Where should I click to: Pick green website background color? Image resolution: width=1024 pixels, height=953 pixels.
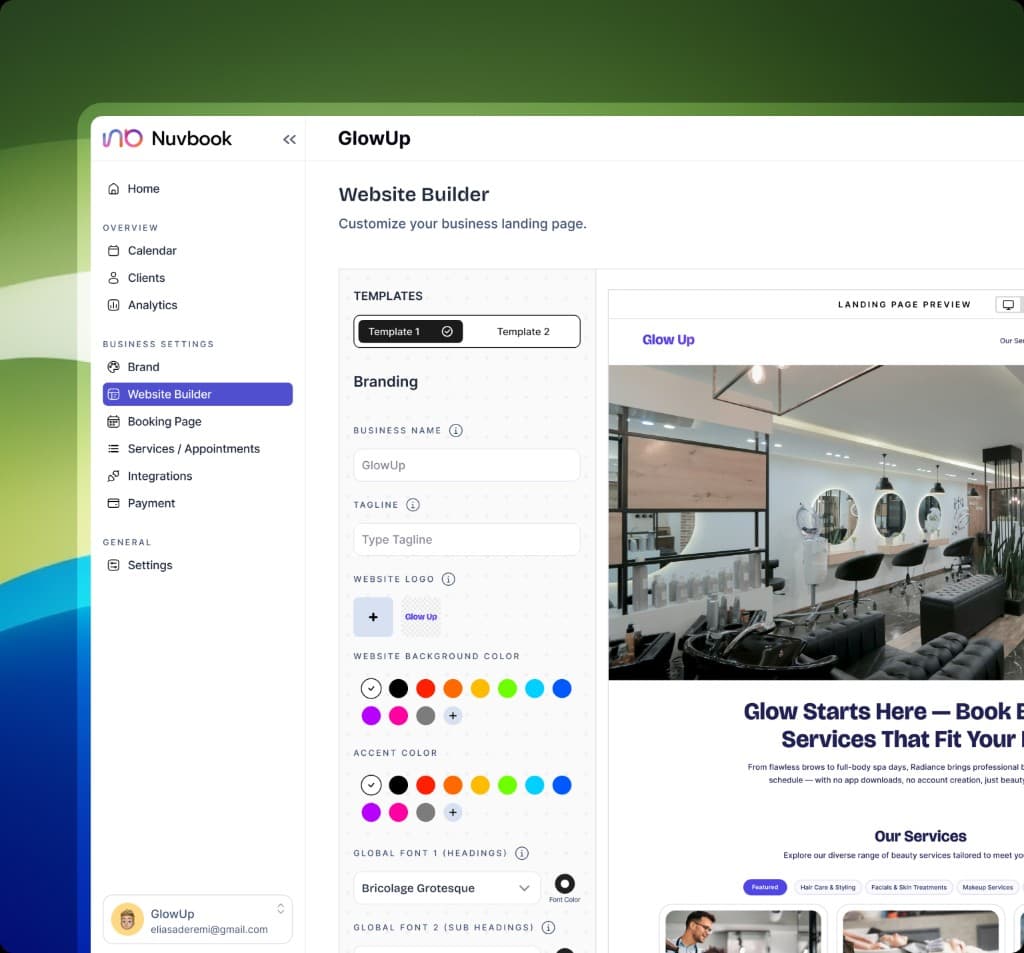tap(507, 688)
